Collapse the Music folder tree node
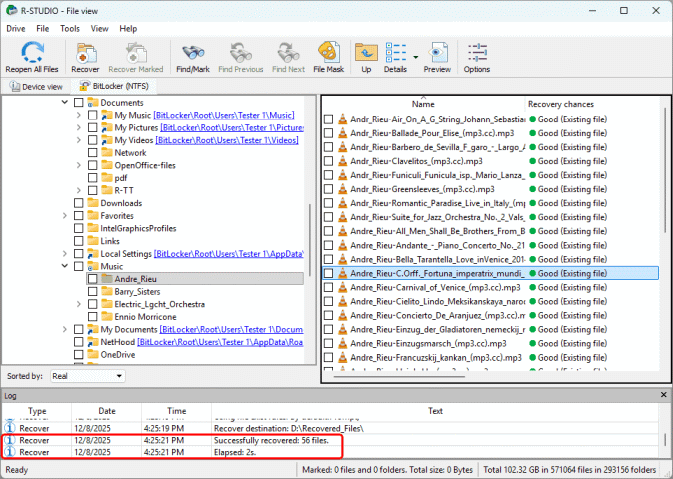The image size is (673, 479). coord(66,266)
